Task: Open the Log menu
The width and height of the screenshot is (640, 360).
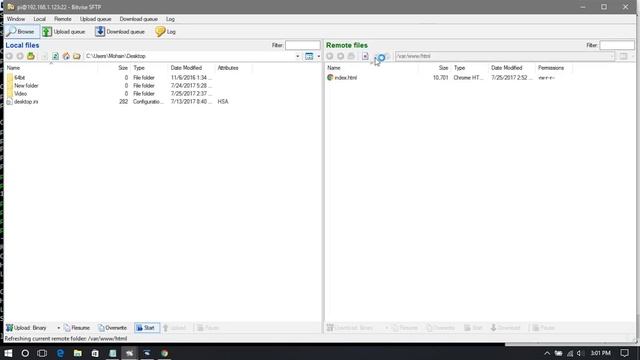Action: tap(170, 19)
